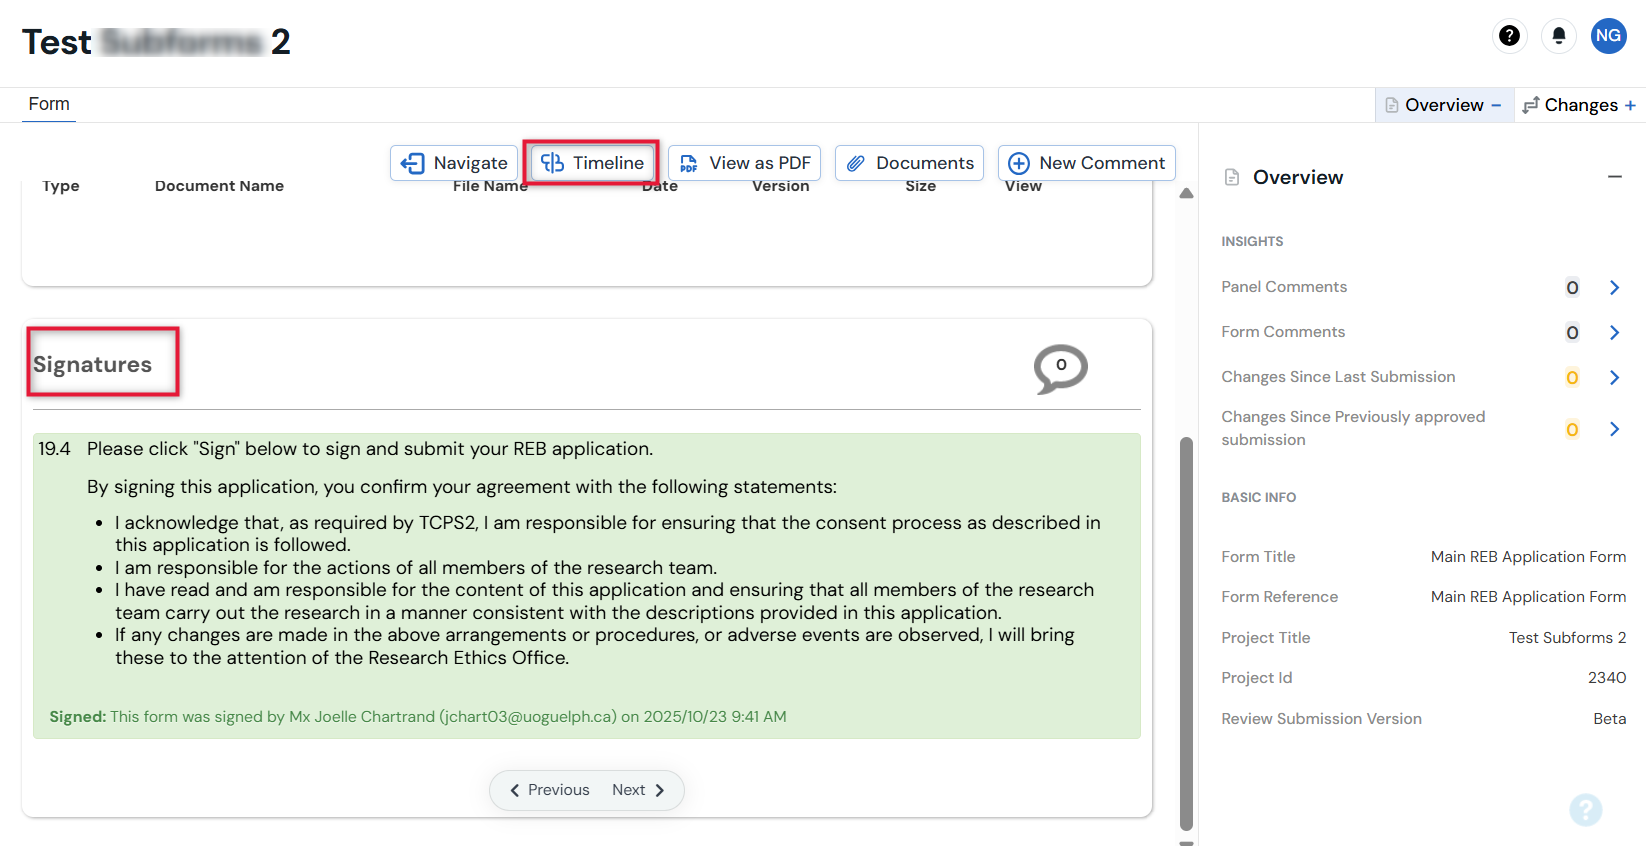Viewport: 1646px width, 846px height.
Task: Collapse Overview section with minus icon
Action: (x=1614, y=177)
